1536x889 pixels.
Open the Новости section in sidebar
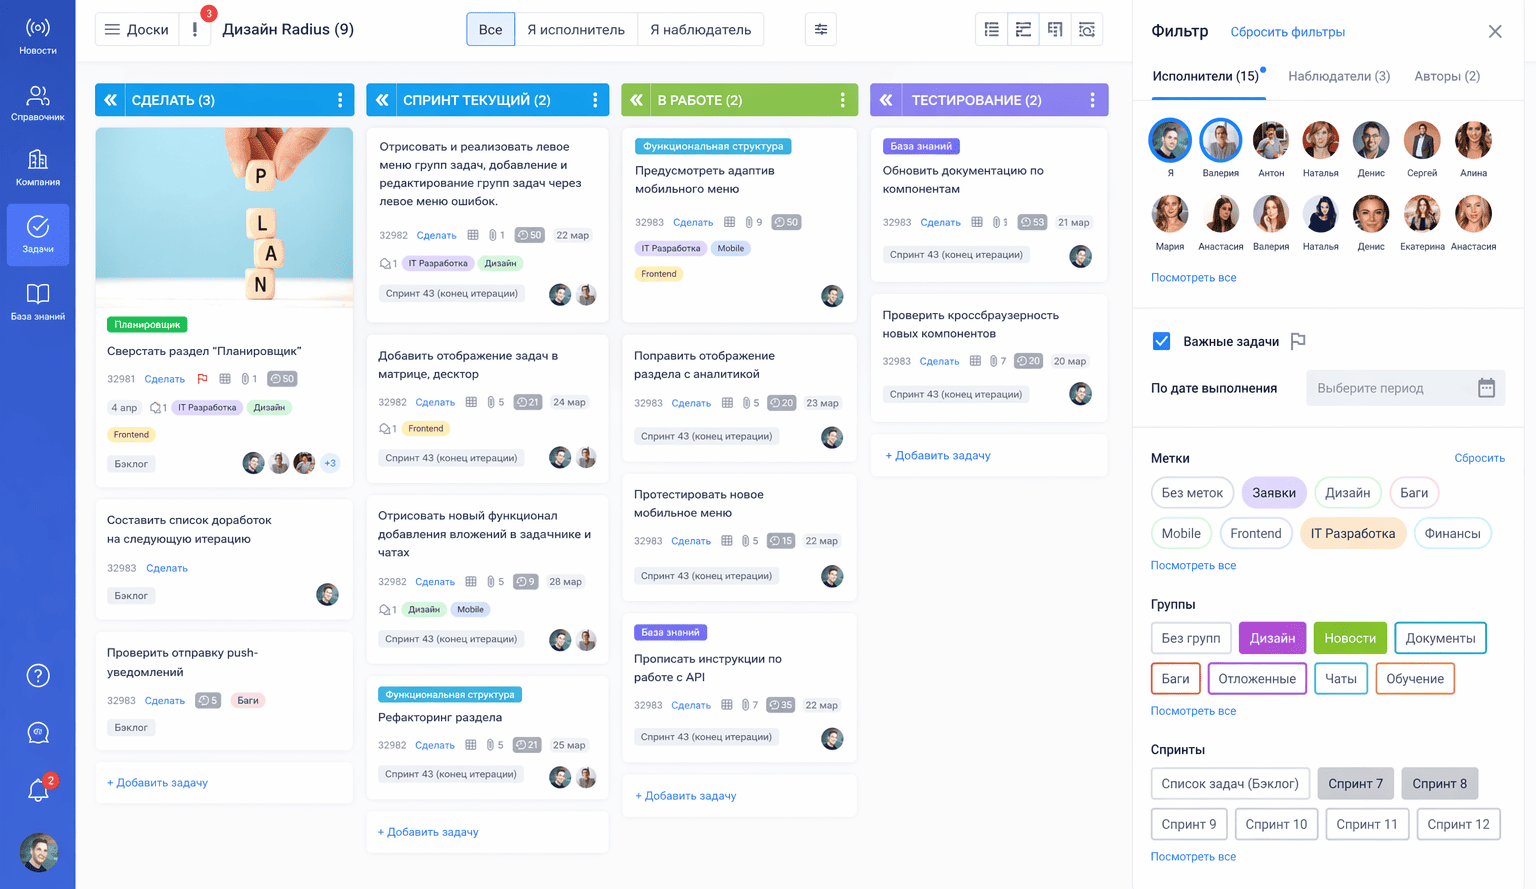[x=38, y=36]
